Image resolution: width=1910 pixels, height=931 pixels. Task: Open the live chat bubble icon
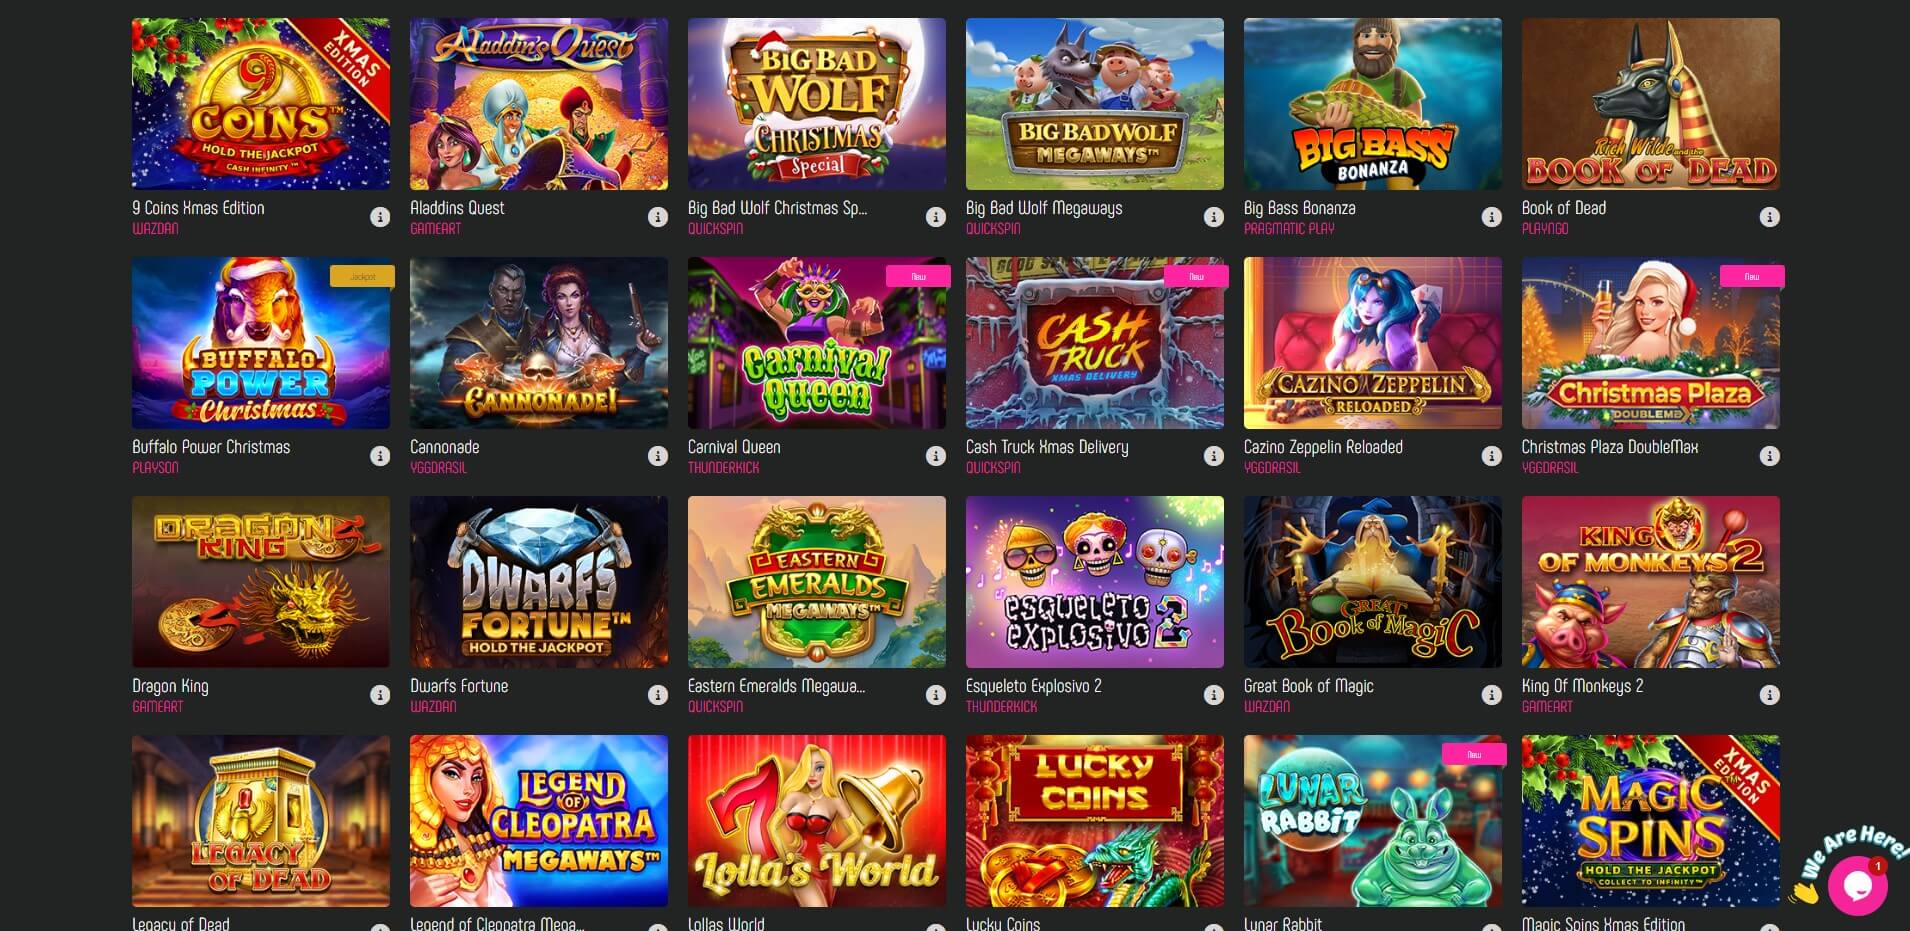[1857, 885]
